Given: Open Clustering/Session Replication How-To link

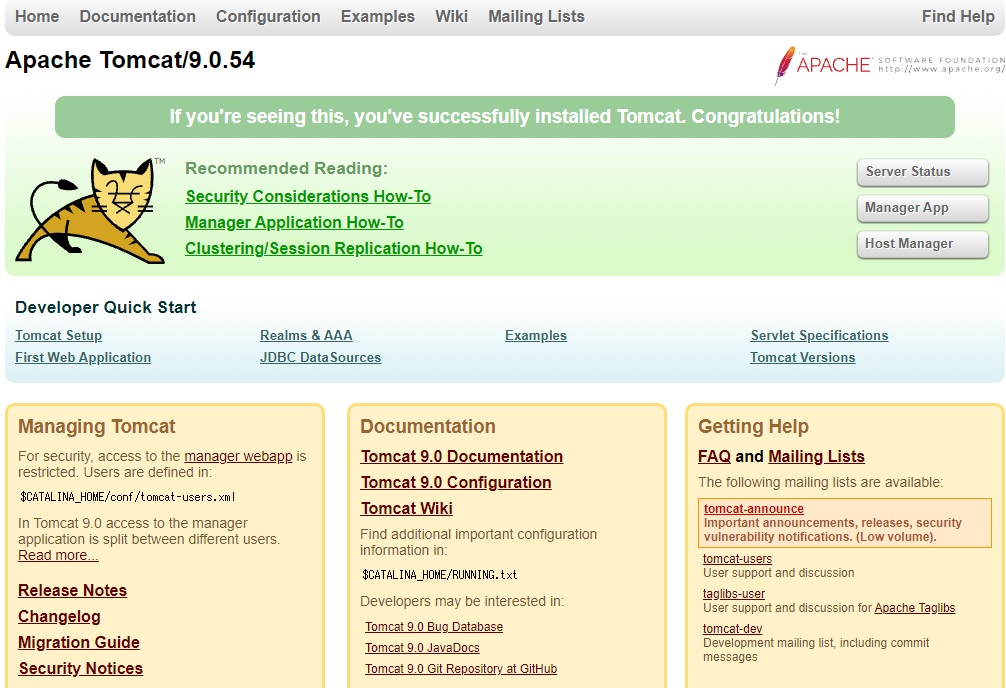Looking at the screenshot, I should [x=334, y=248].
